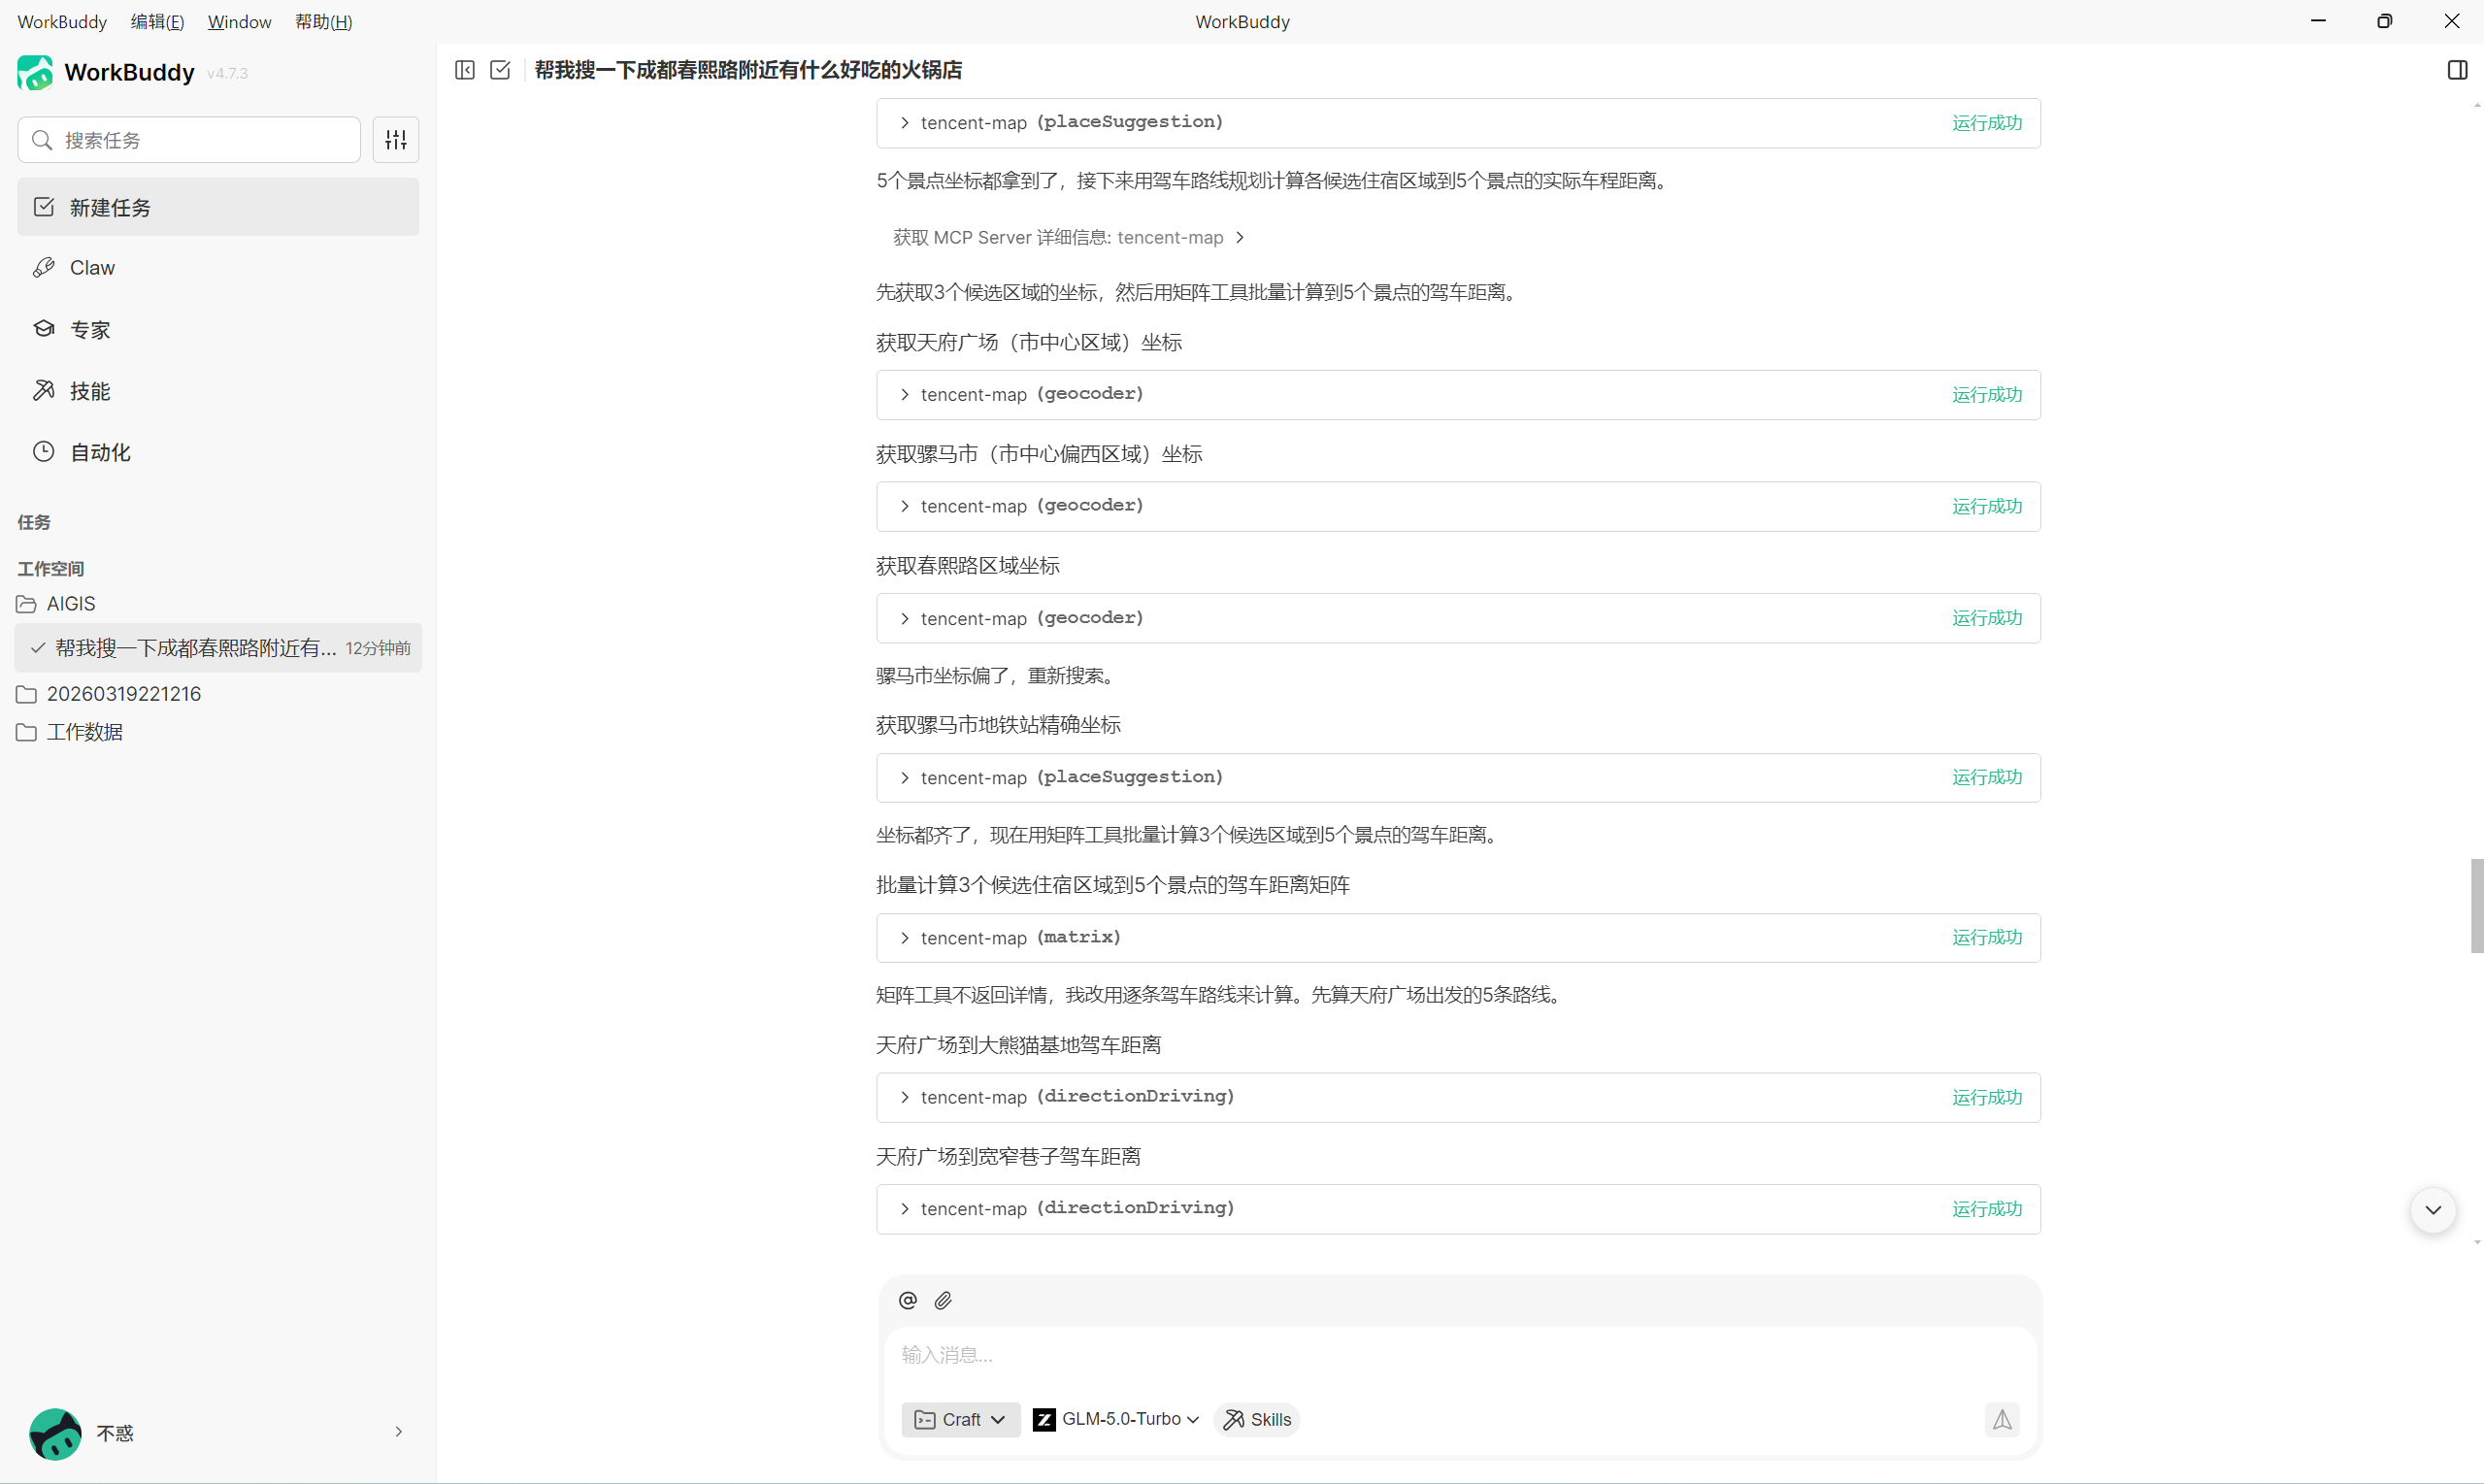Screen dimensions: 2484x1484
Task: Click the mention @ icon
Action: click(x=908, y=1300)
